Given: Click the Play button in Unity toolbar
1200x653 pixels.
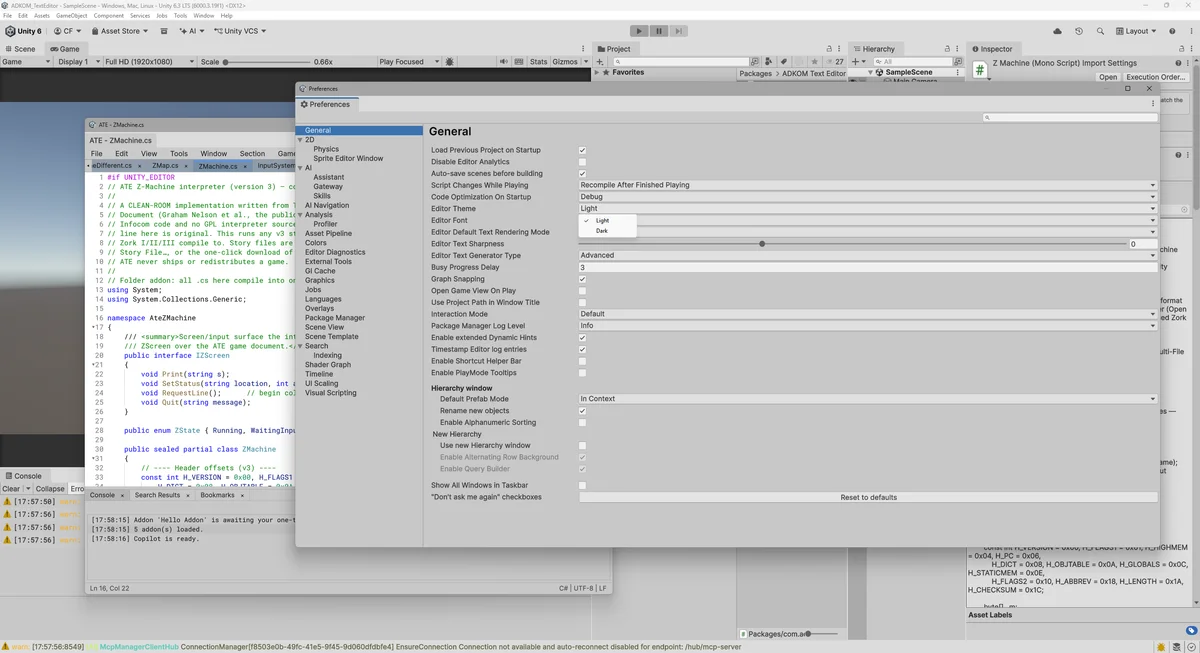Looking at the screenshot, I should point(640,31).
